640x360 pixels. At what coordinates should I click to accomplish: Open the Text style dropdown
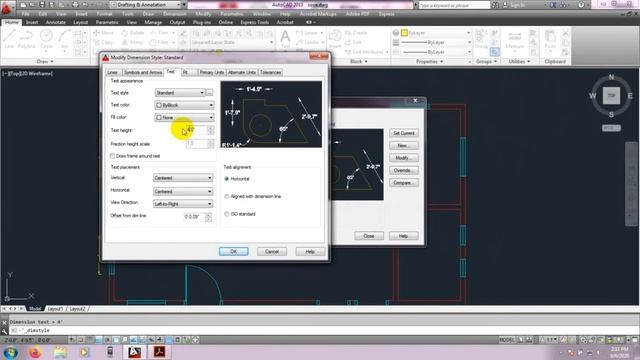click(180, 93)
